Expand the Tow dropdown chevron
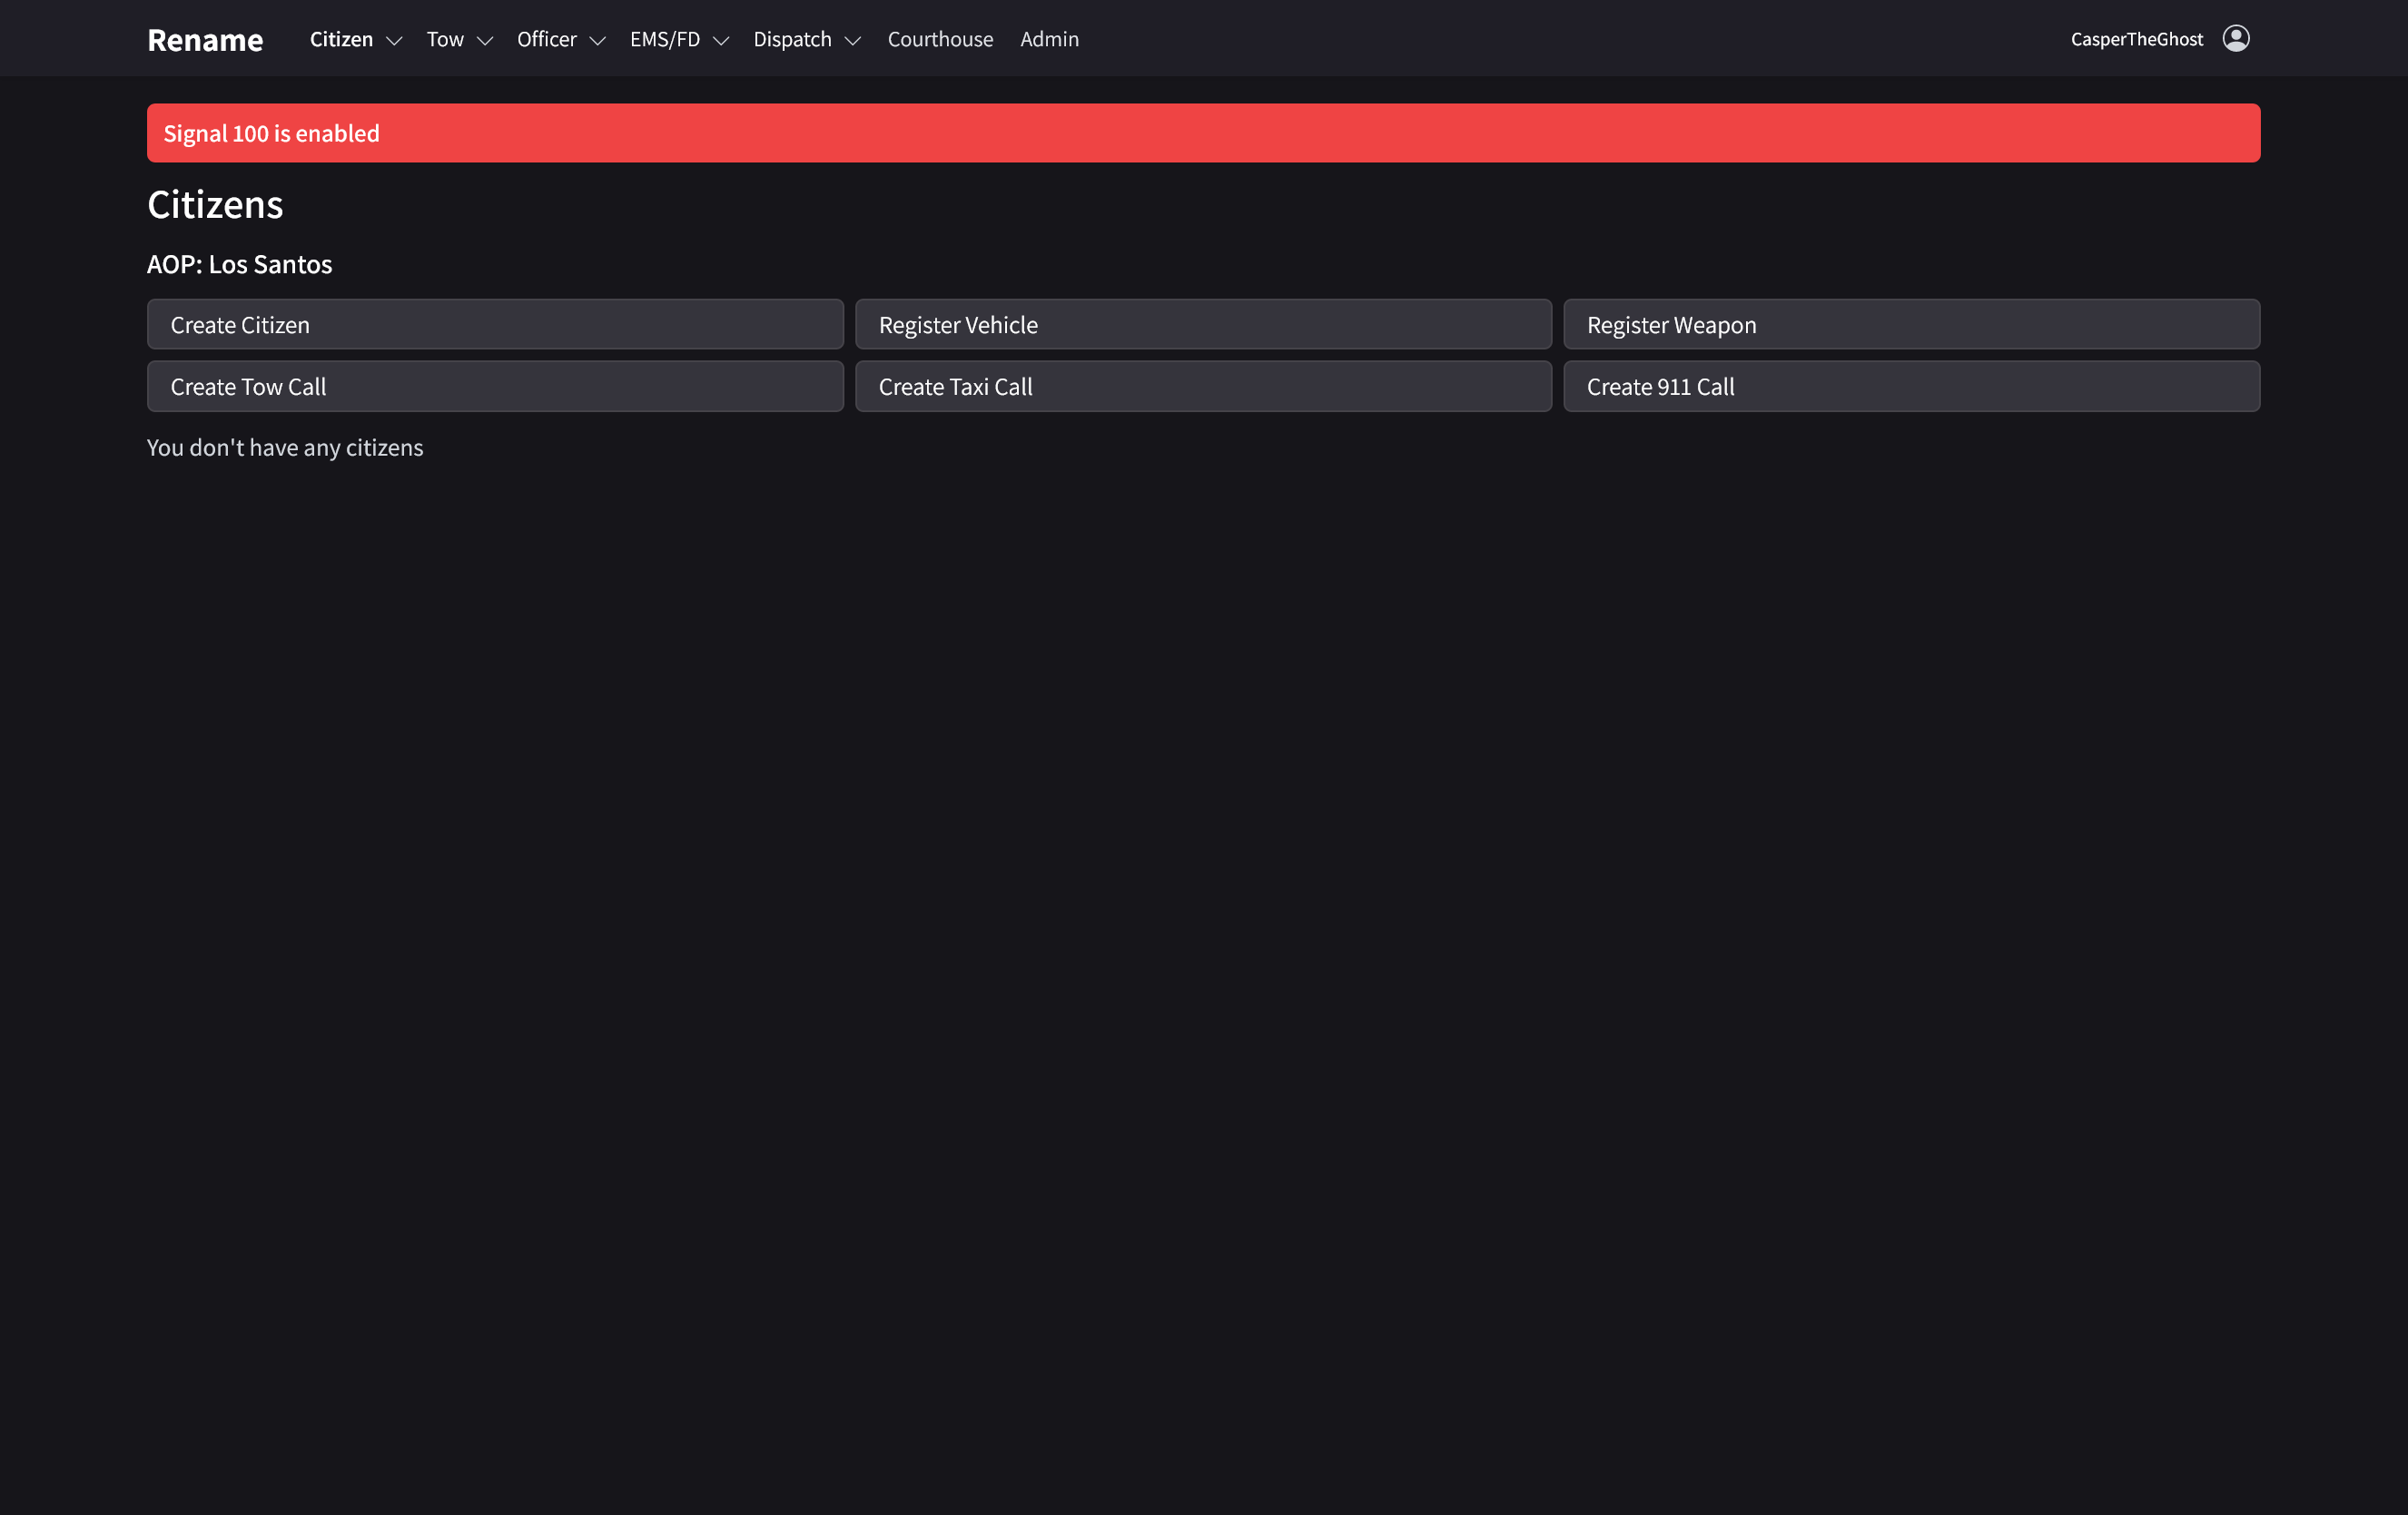 [485, 40]
